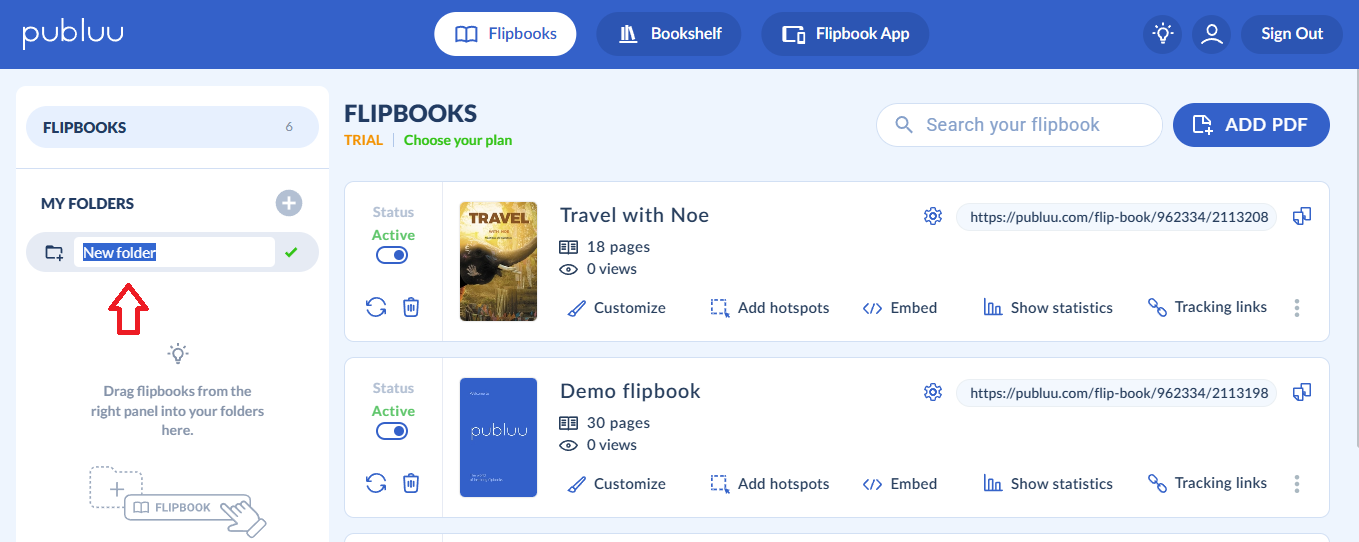Open Tracking links for Travel with Noe
Image resolution: width=1359 pixels, height=542 pixels.
(1207, 307)
